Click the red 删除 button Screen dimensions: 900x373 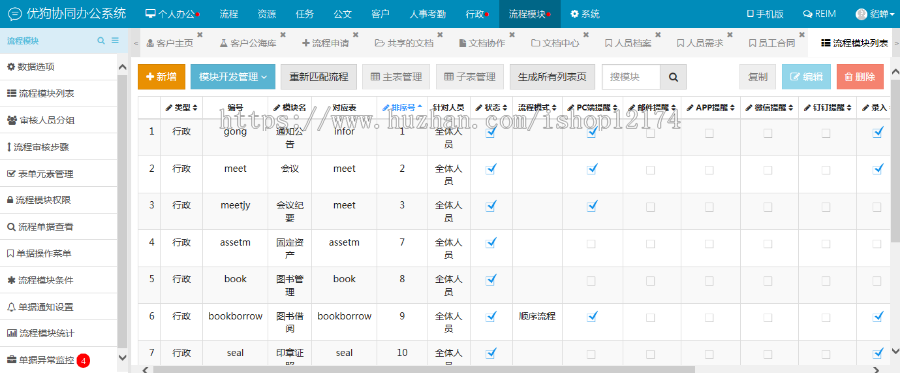click(860, 77)
